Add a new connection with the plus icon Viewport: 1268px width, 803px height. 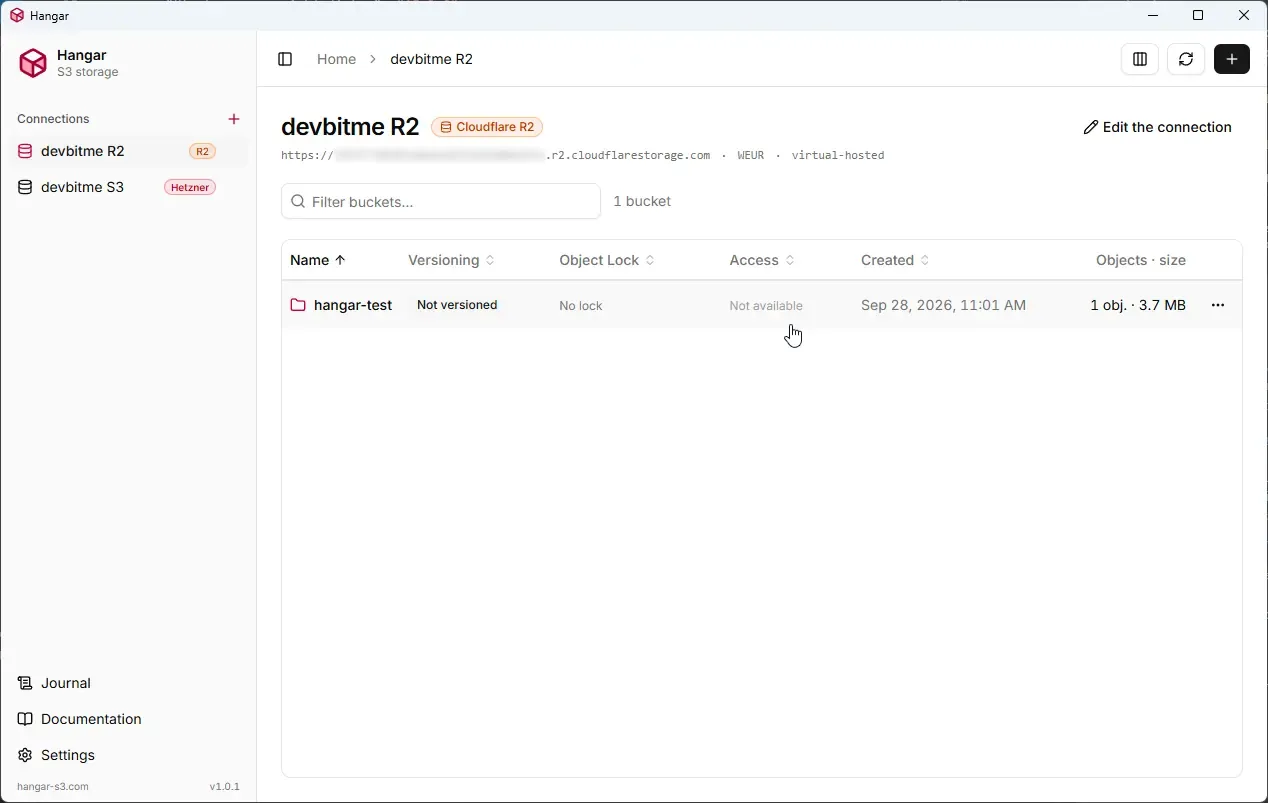pos(234,119)
